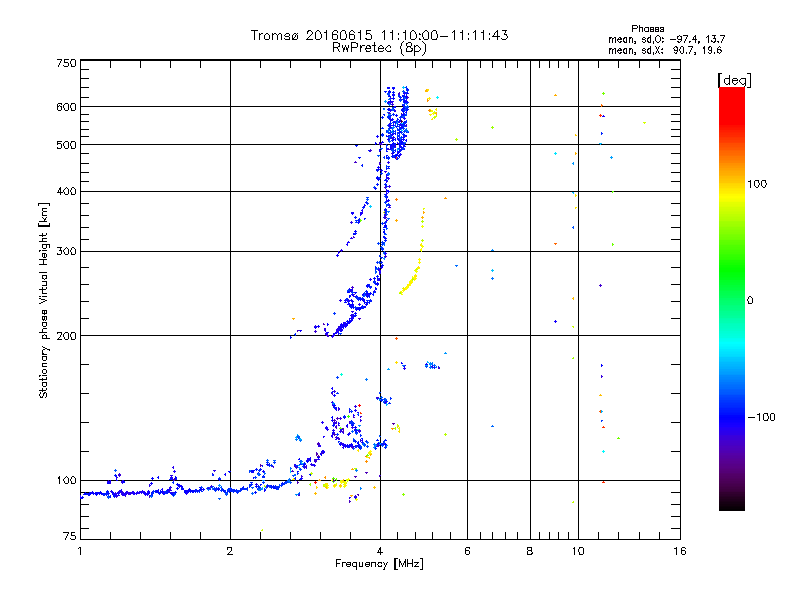
Task: Click the x-axis label '4'
Action: [x=380, y=551]
